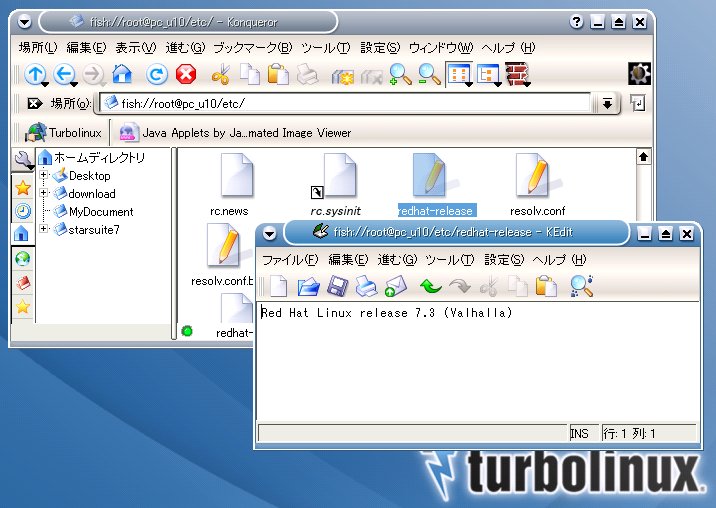Open Java Applets bookmark in bookmark bar

[x=235, y=133]
